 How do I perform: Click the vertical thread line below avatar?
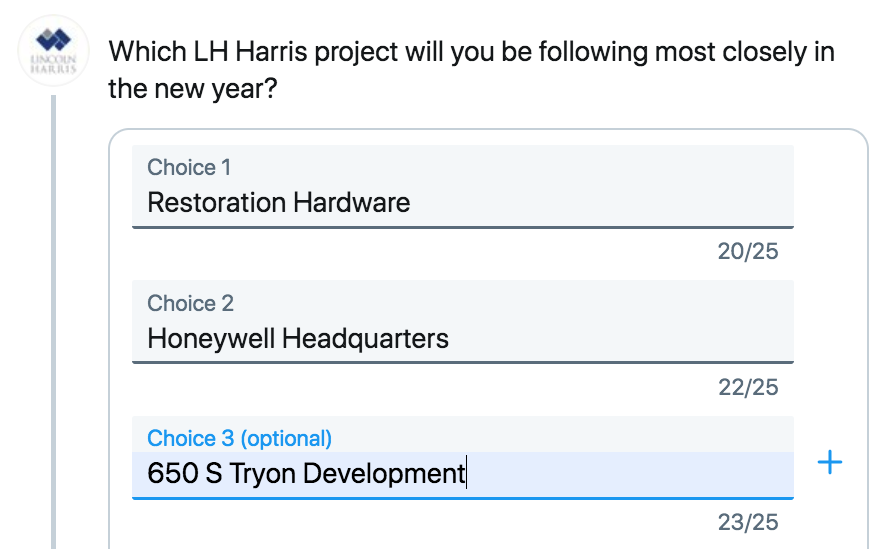(55, 320)
